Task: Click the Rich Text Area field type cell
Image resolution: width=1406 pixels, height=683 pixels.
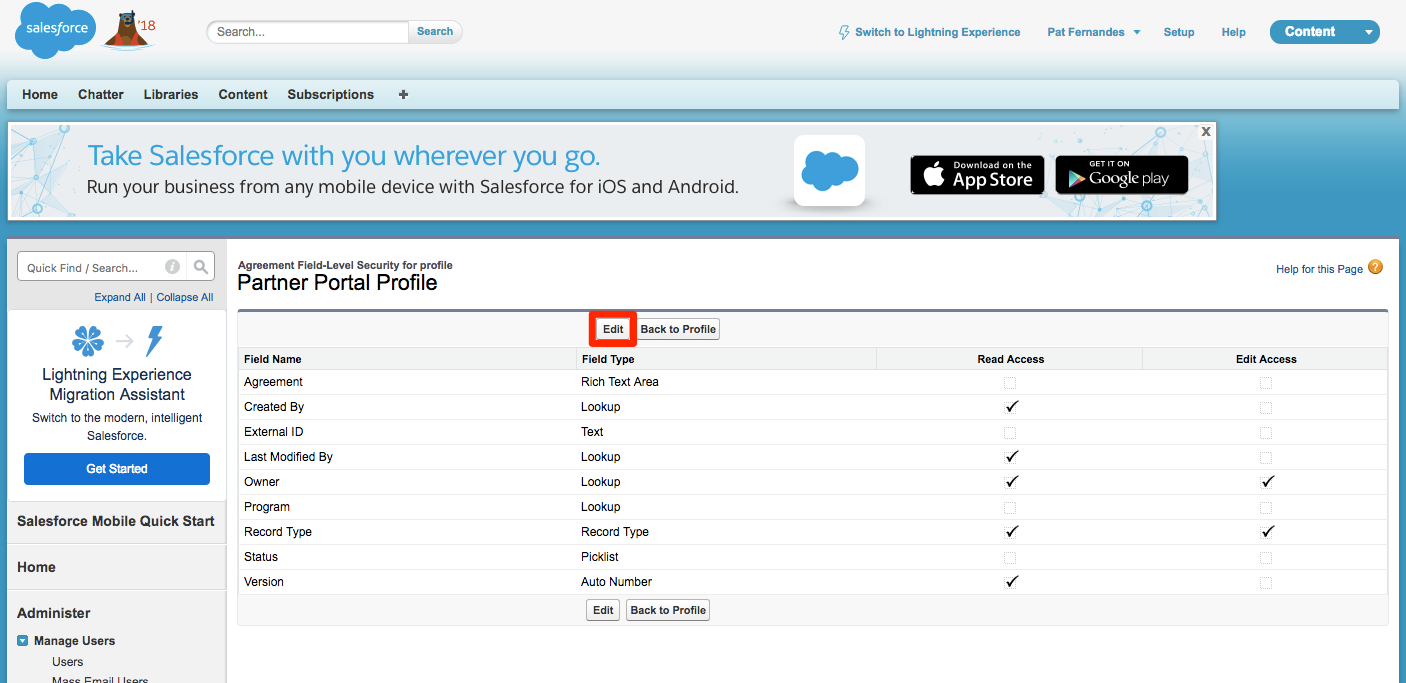Action: pos(620,382)
